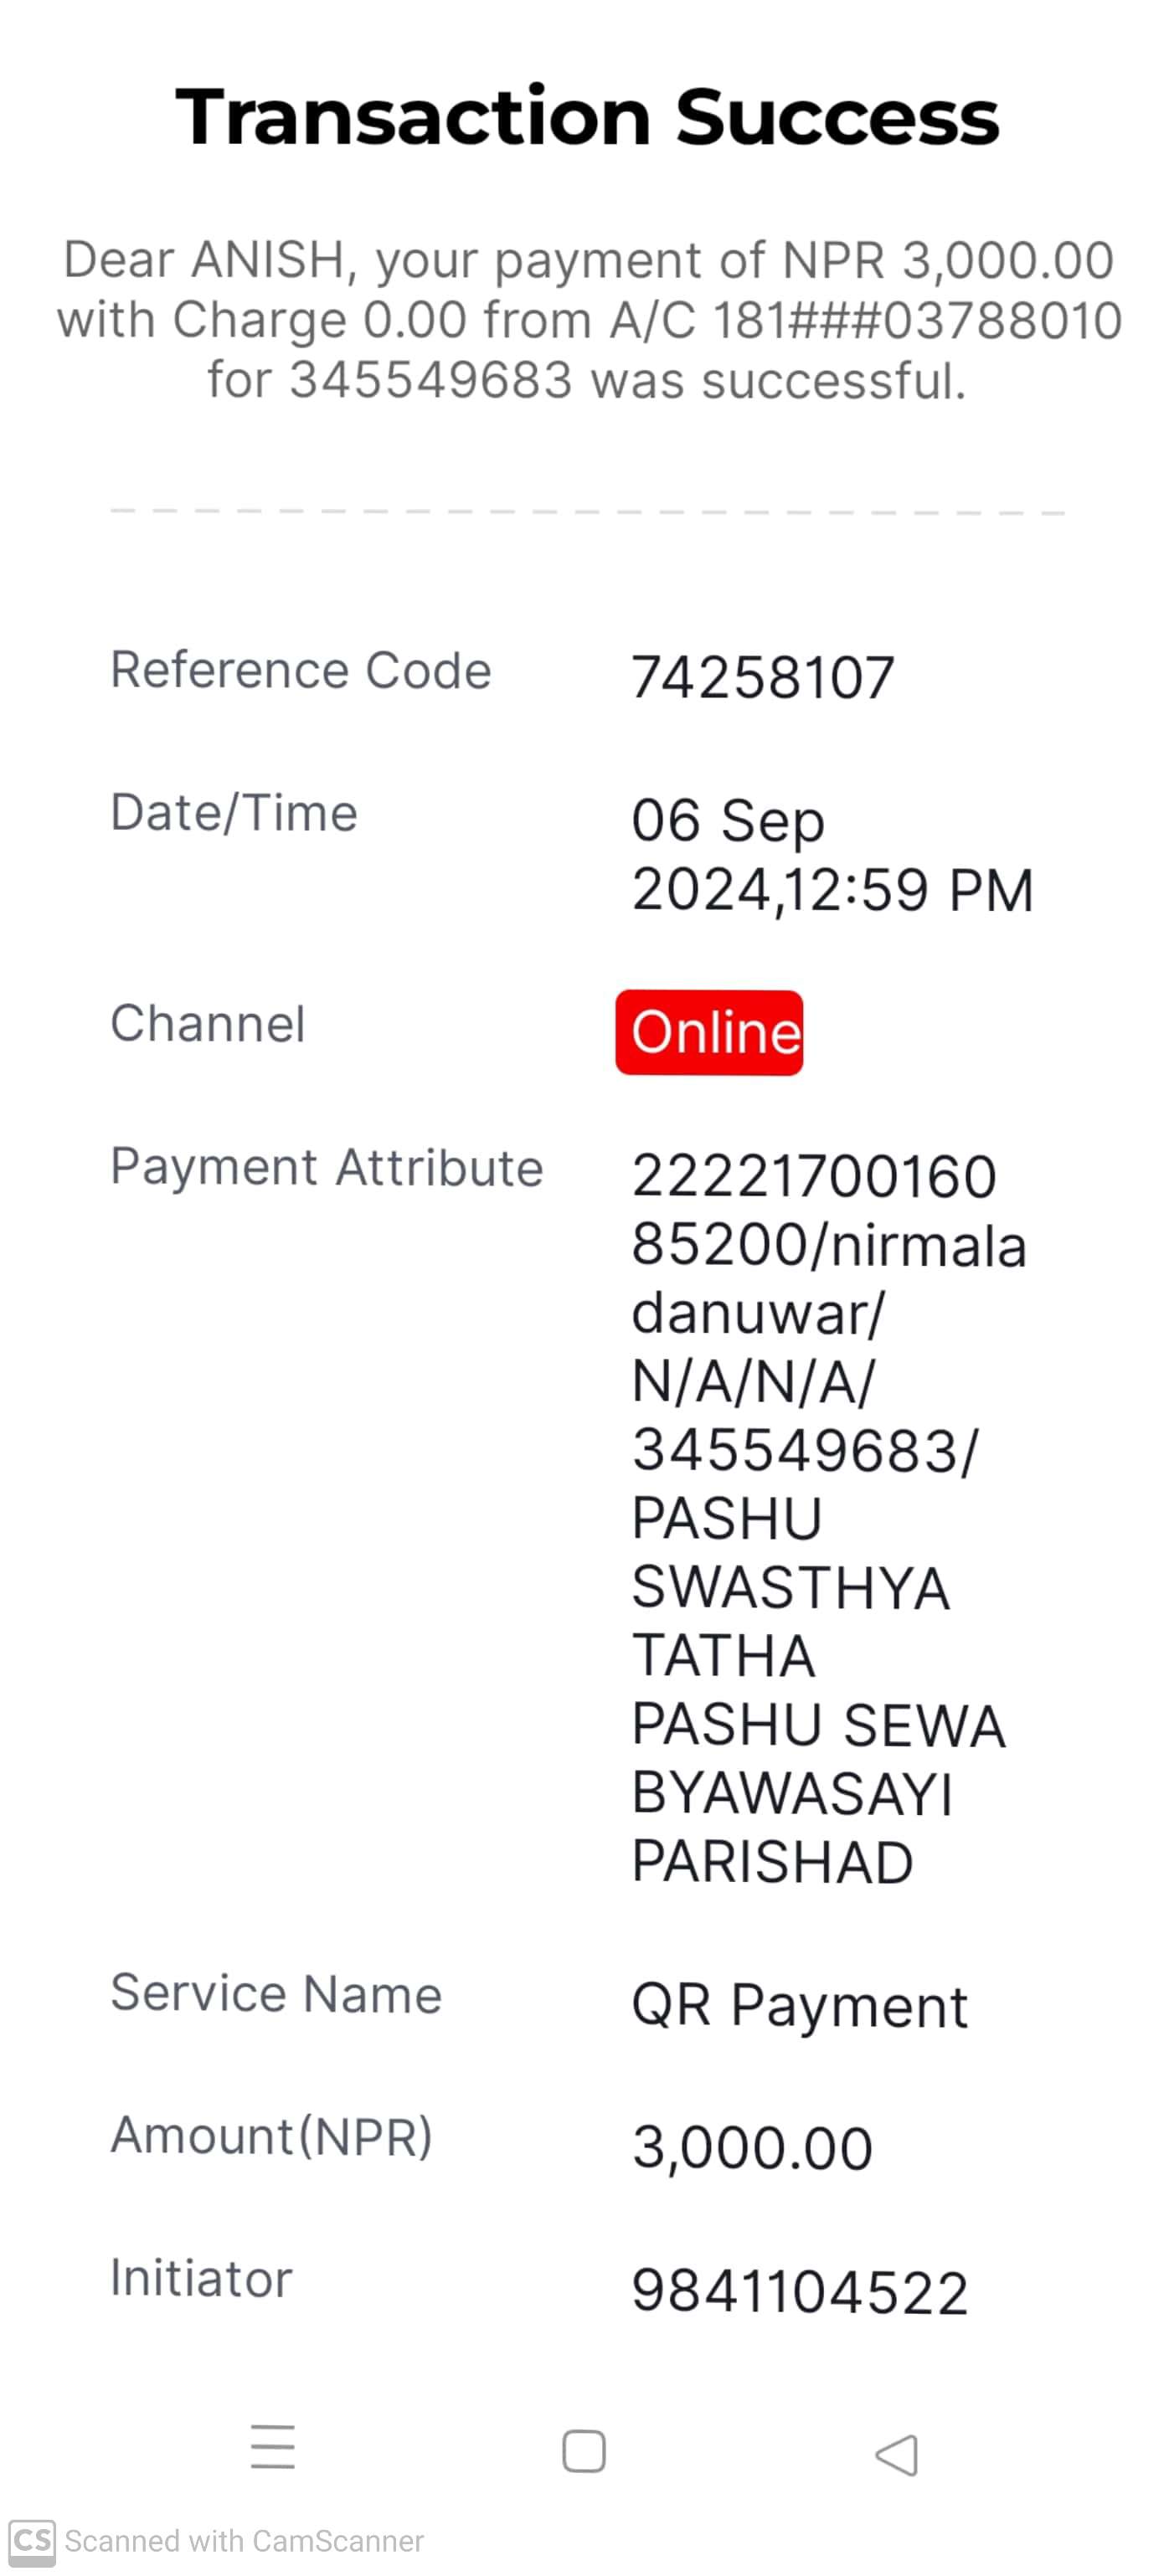Click the date 06 Sep 2024,12:59 PM
The width and height of the screenshot is (1169, 2576).
point(832,855)
